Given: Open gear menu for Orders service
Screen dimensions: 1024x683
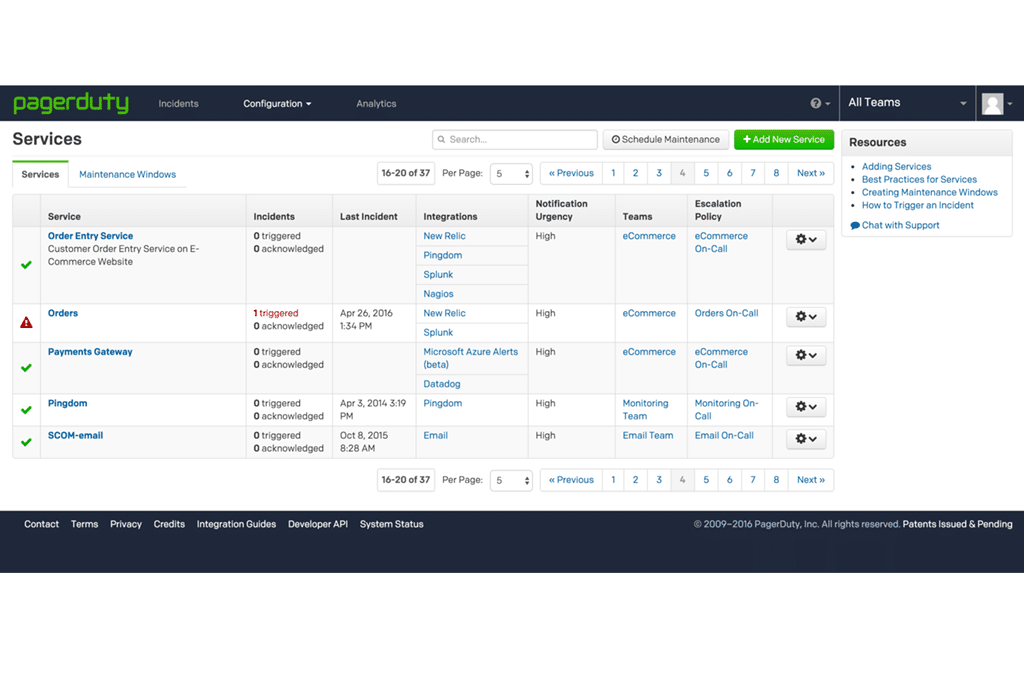Looking at the screenshot, I should [x=806, y=317].
